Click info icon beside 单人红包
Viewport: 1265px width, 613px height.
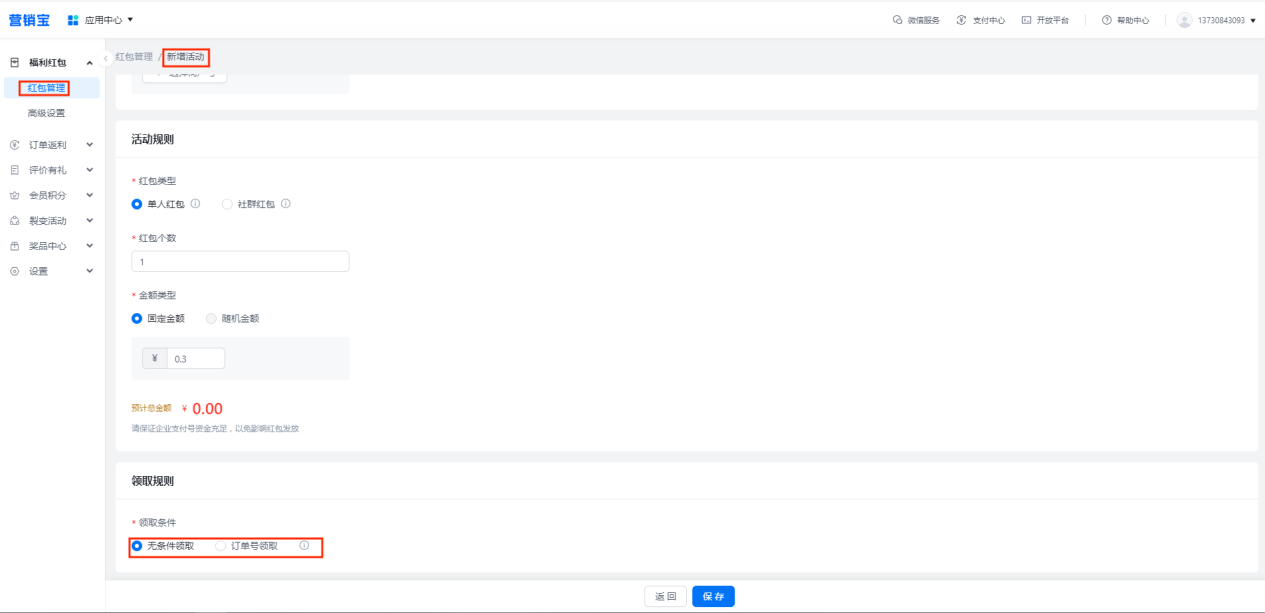click(195, 204)
